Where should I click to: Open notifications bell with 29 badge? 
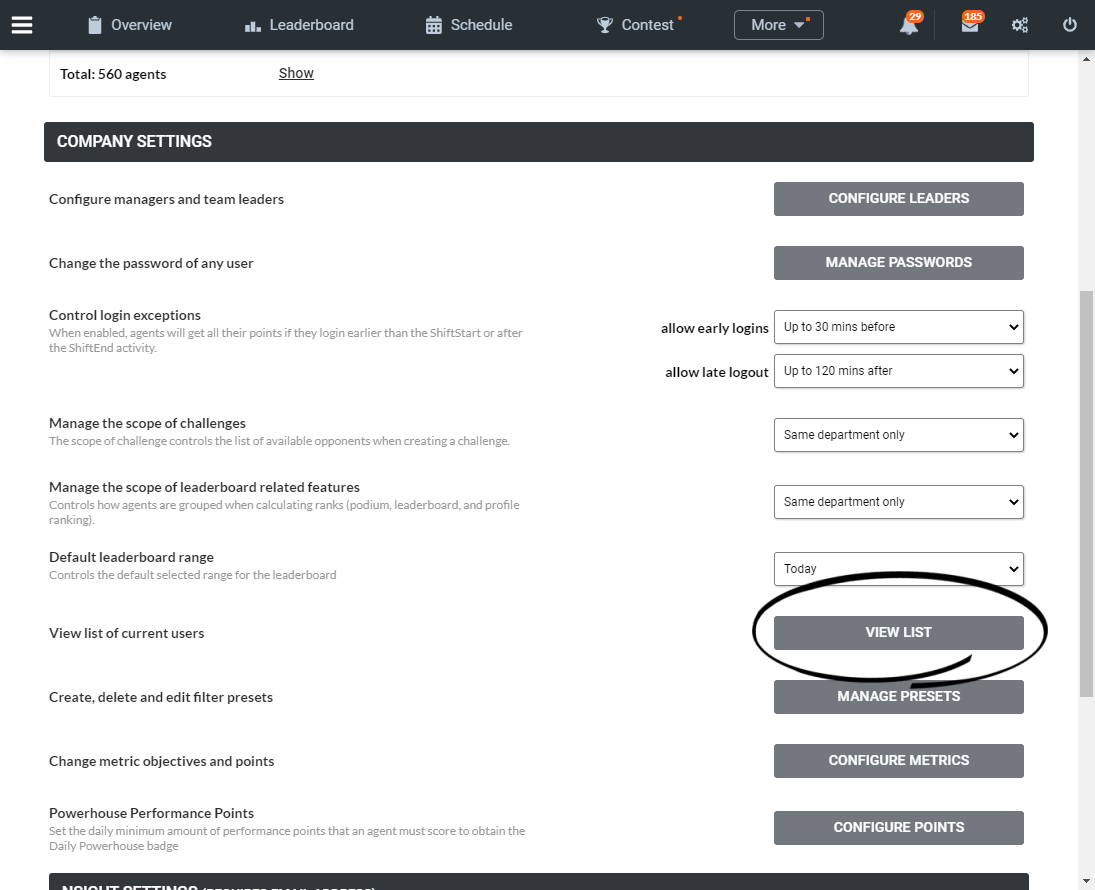point(911,23)
